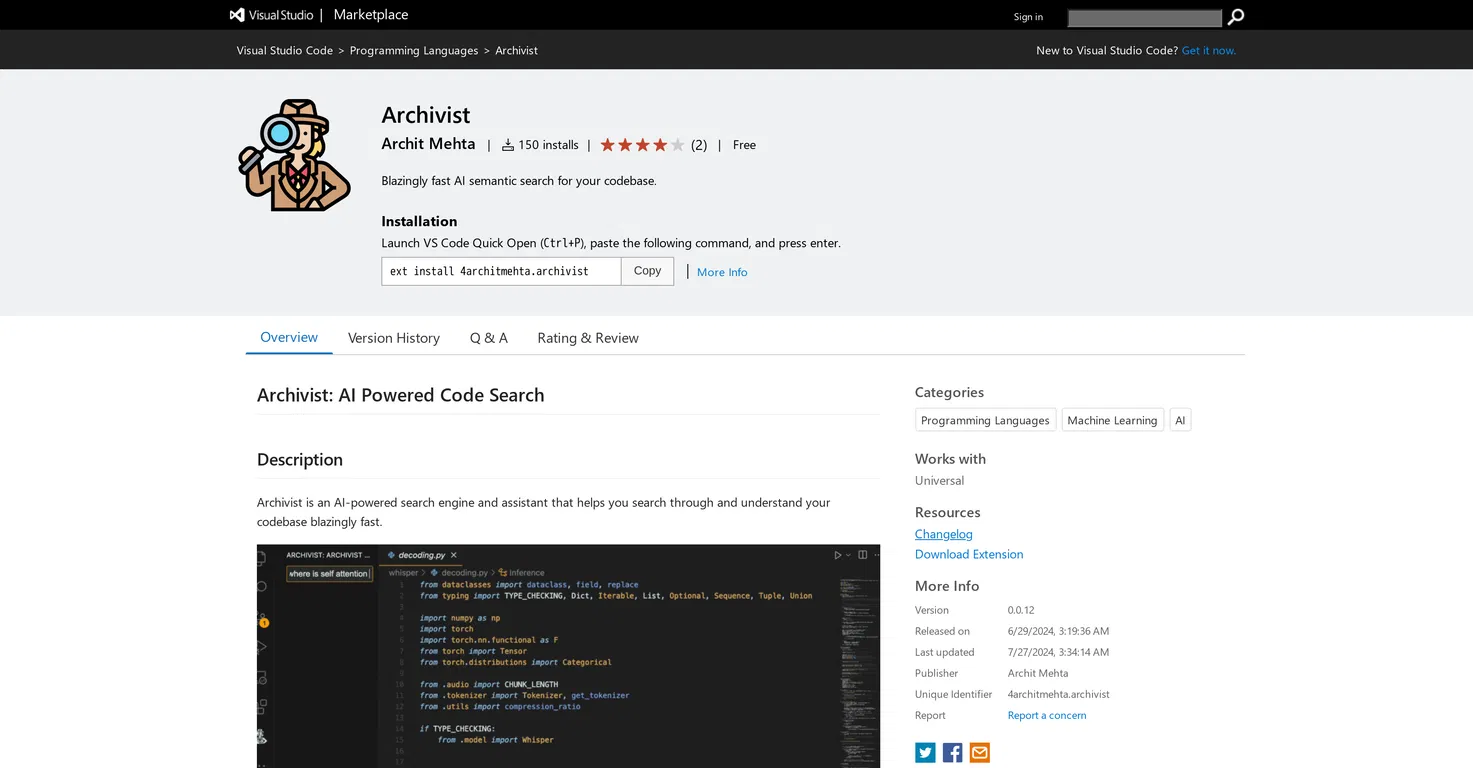This screenshot has height=768, width=1473.
Task: Click 'where is self attention' box in preview
Action: (x=329, y=573)
